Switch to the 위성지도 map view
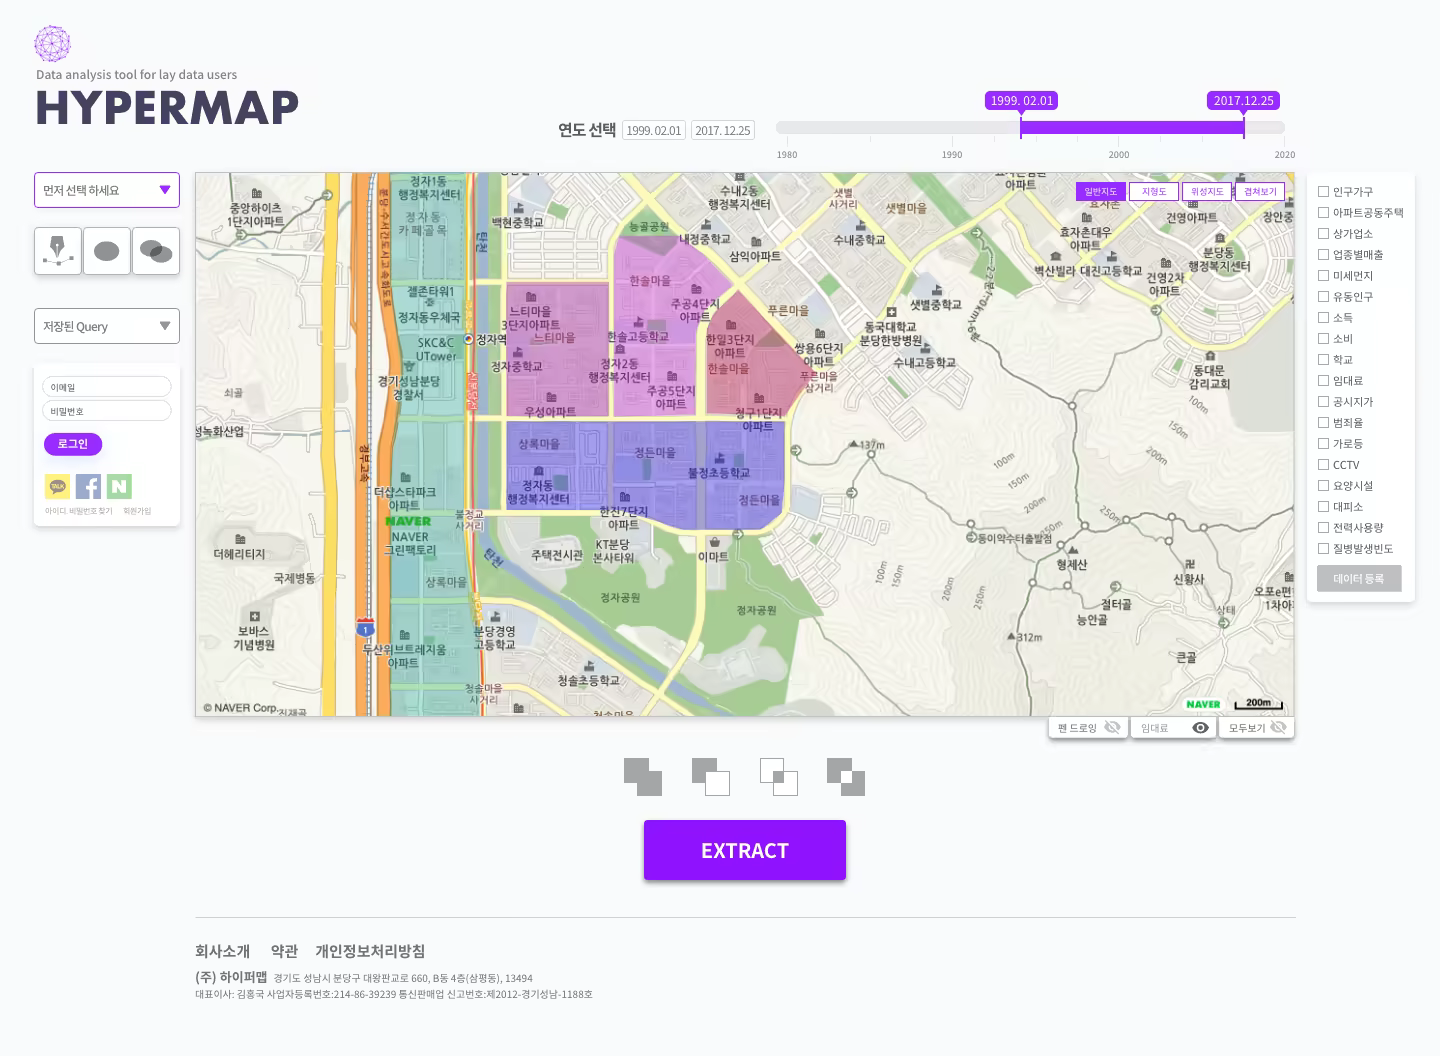 (x=1206, y=190)
